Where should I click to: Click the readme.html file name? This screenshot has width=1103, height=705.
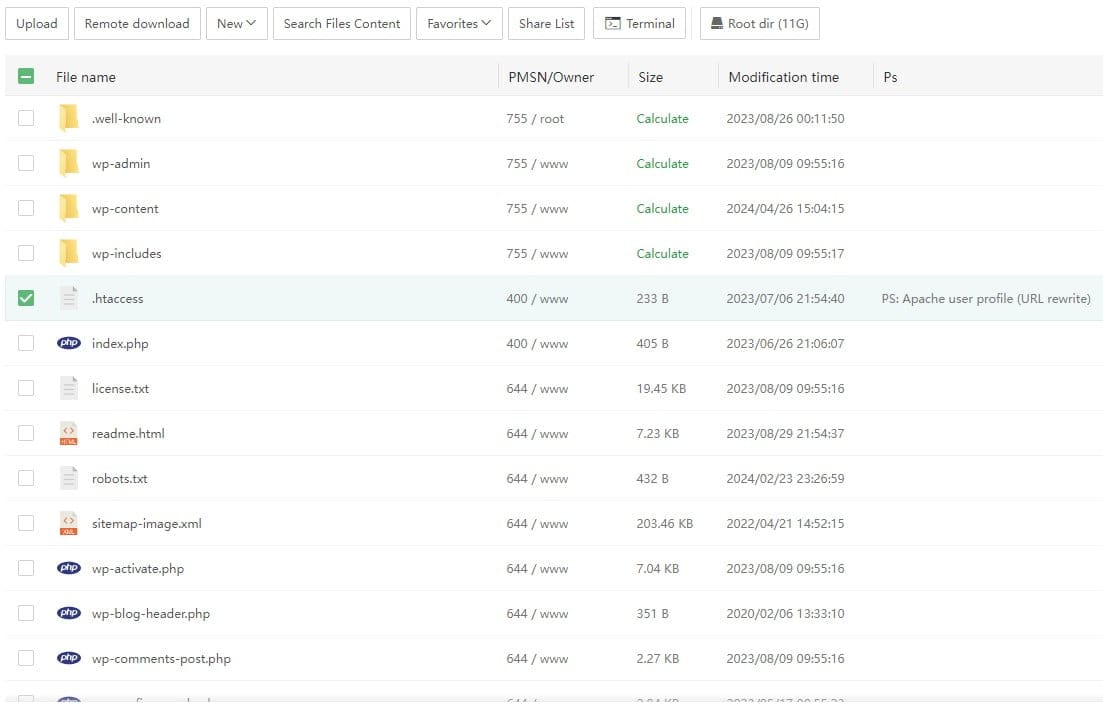pos(128,433)
